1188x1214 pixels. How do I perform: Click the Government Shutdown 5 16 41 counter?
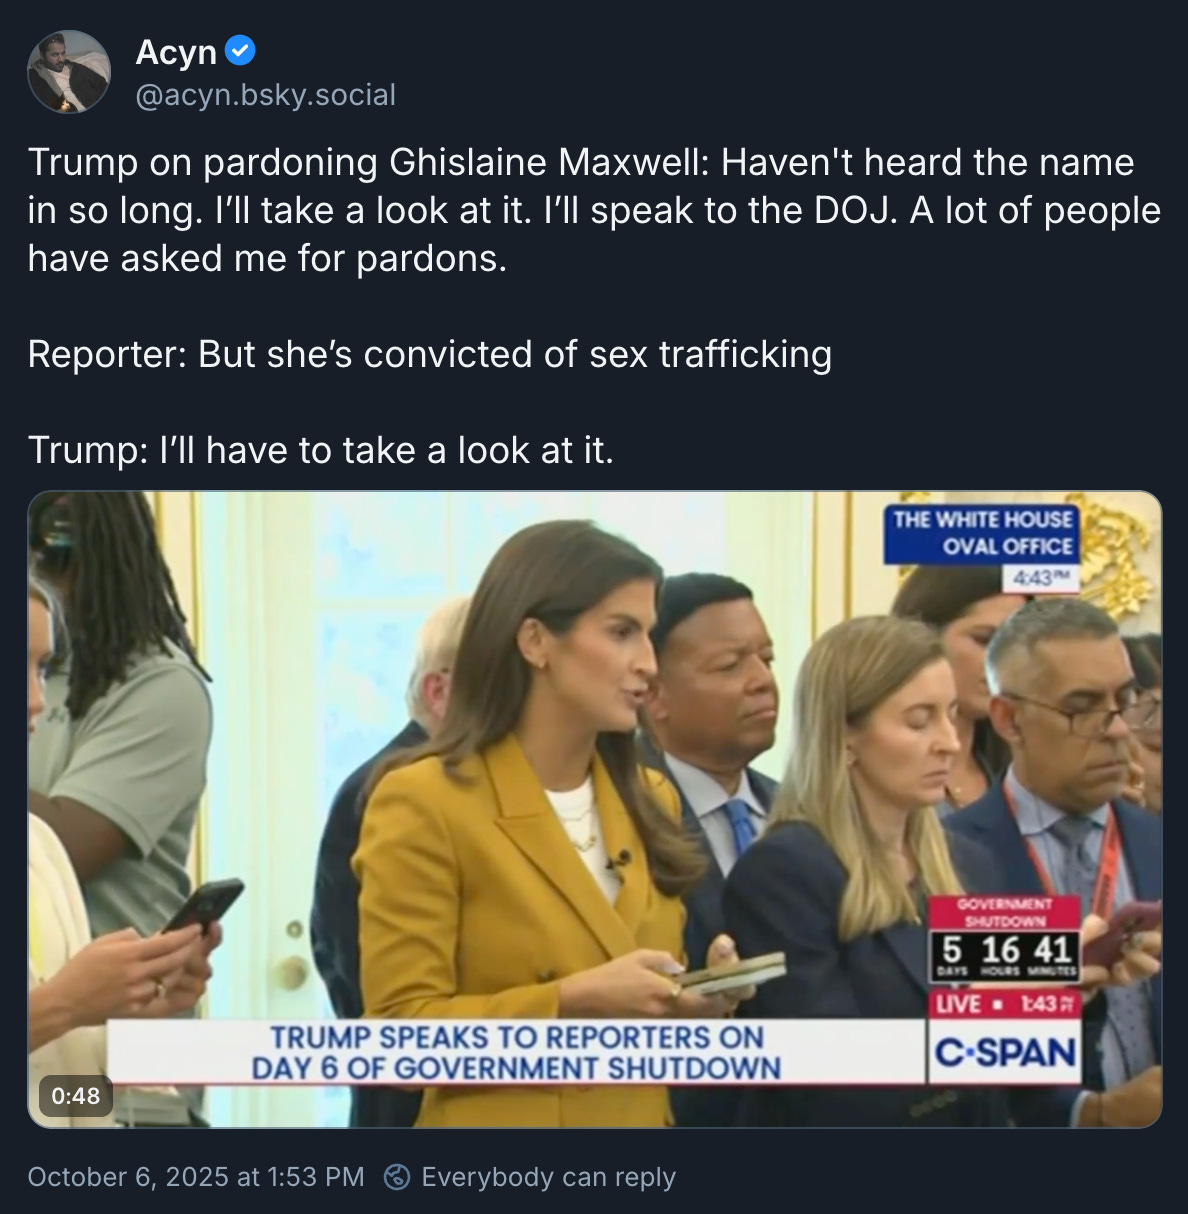coord(1005,939)
